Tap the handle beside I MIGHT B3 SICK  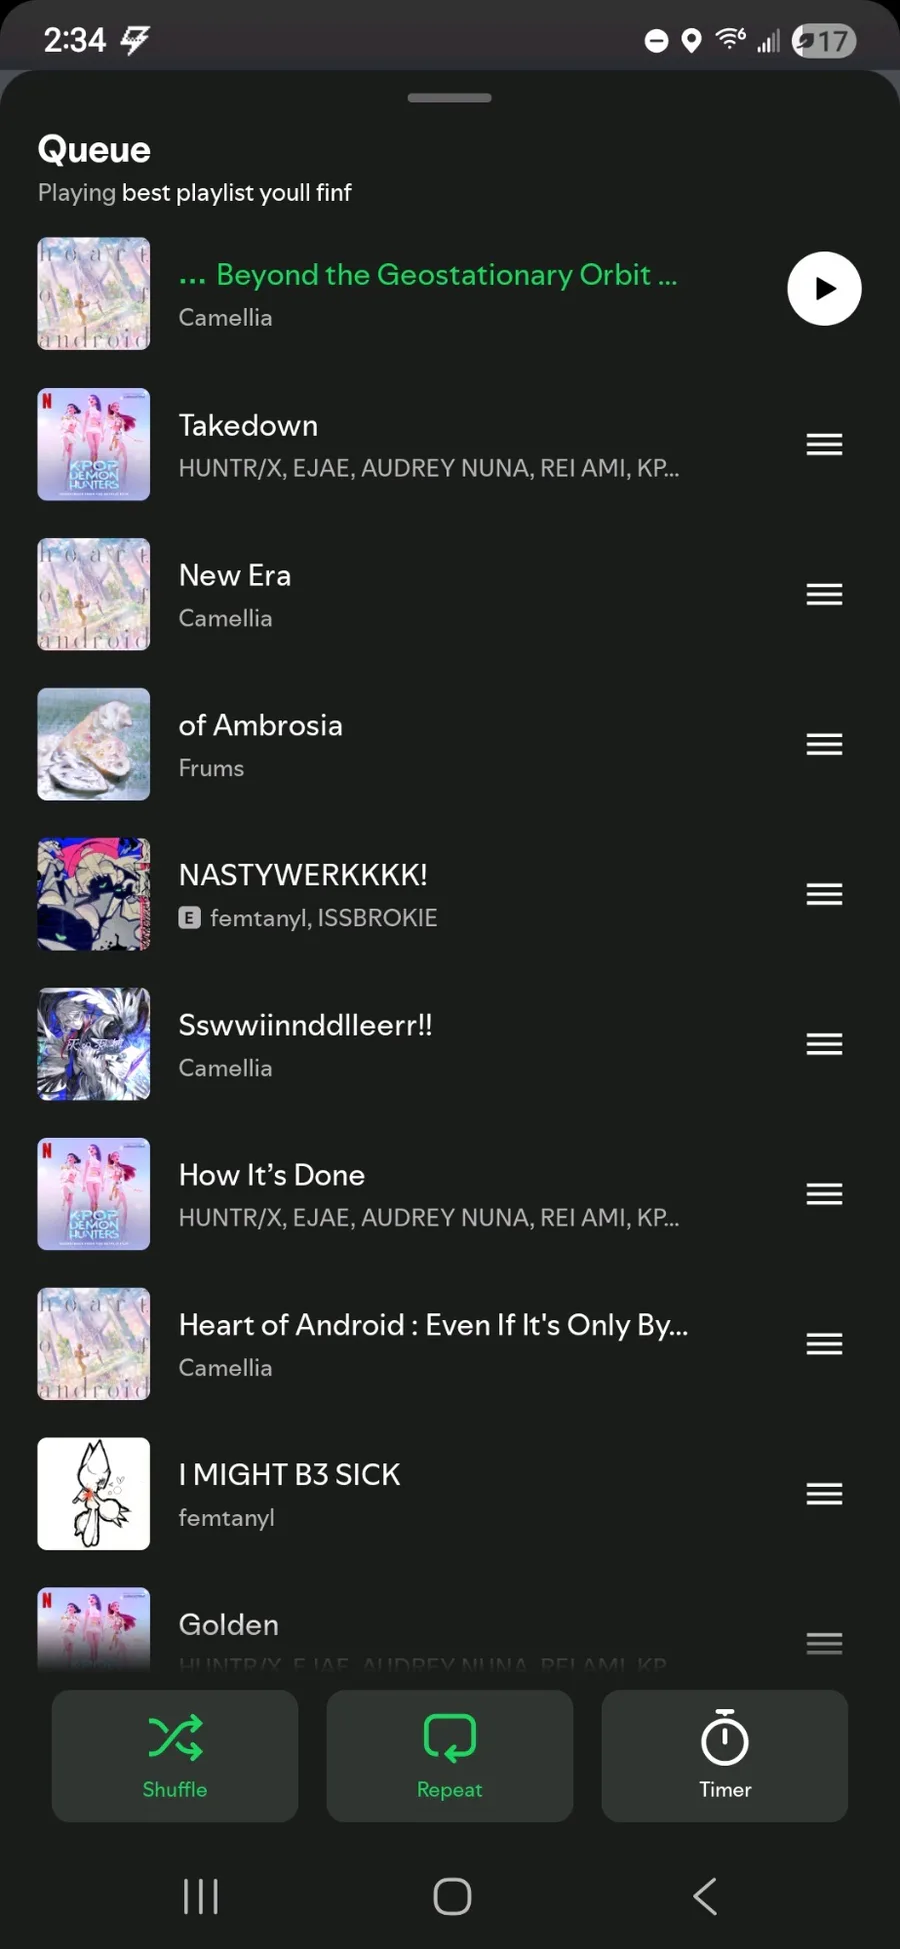coord(824,1494)
